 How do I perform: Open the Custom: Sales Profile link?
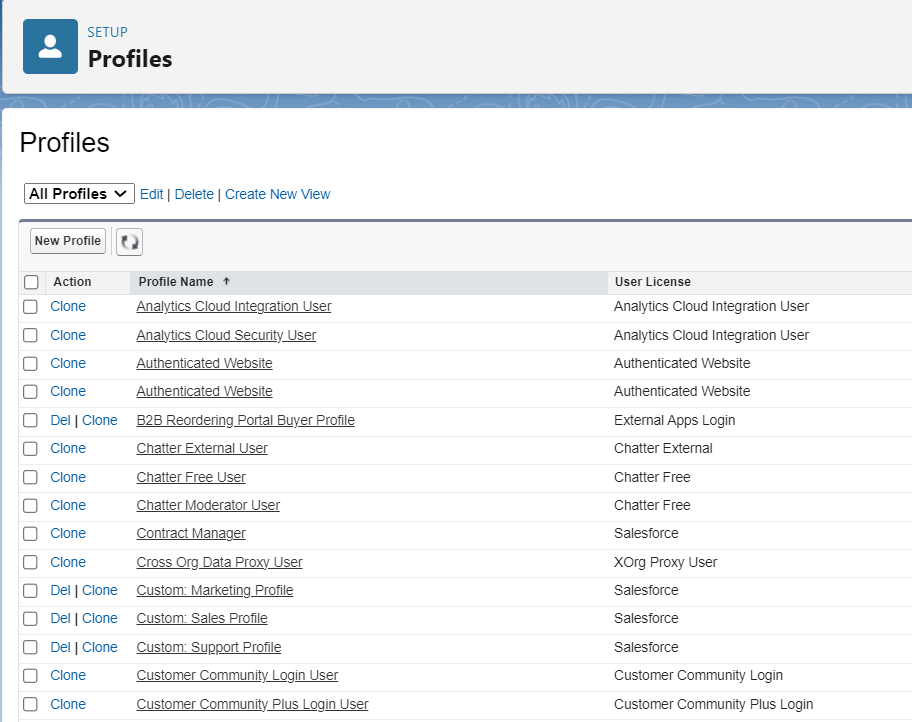[202, 618]
